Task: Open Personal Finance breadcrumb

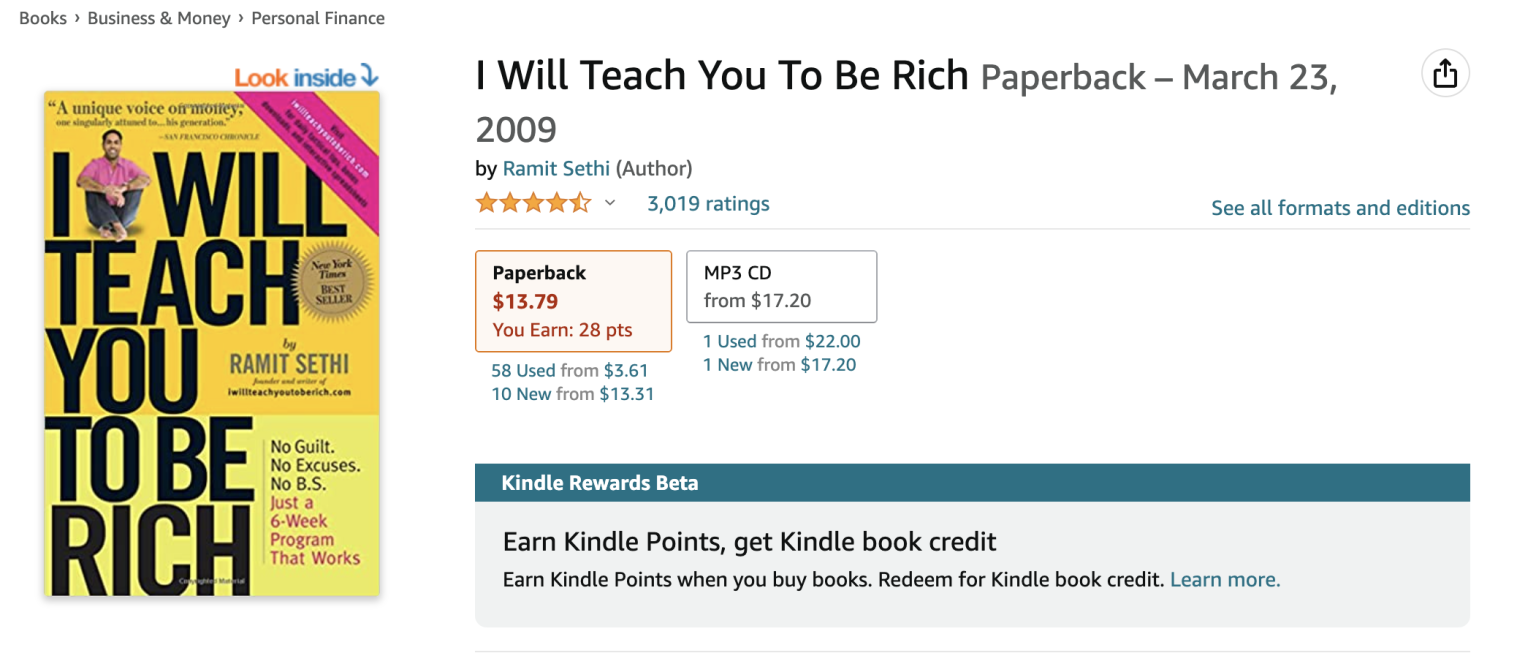Action: [x=318, y=18]
